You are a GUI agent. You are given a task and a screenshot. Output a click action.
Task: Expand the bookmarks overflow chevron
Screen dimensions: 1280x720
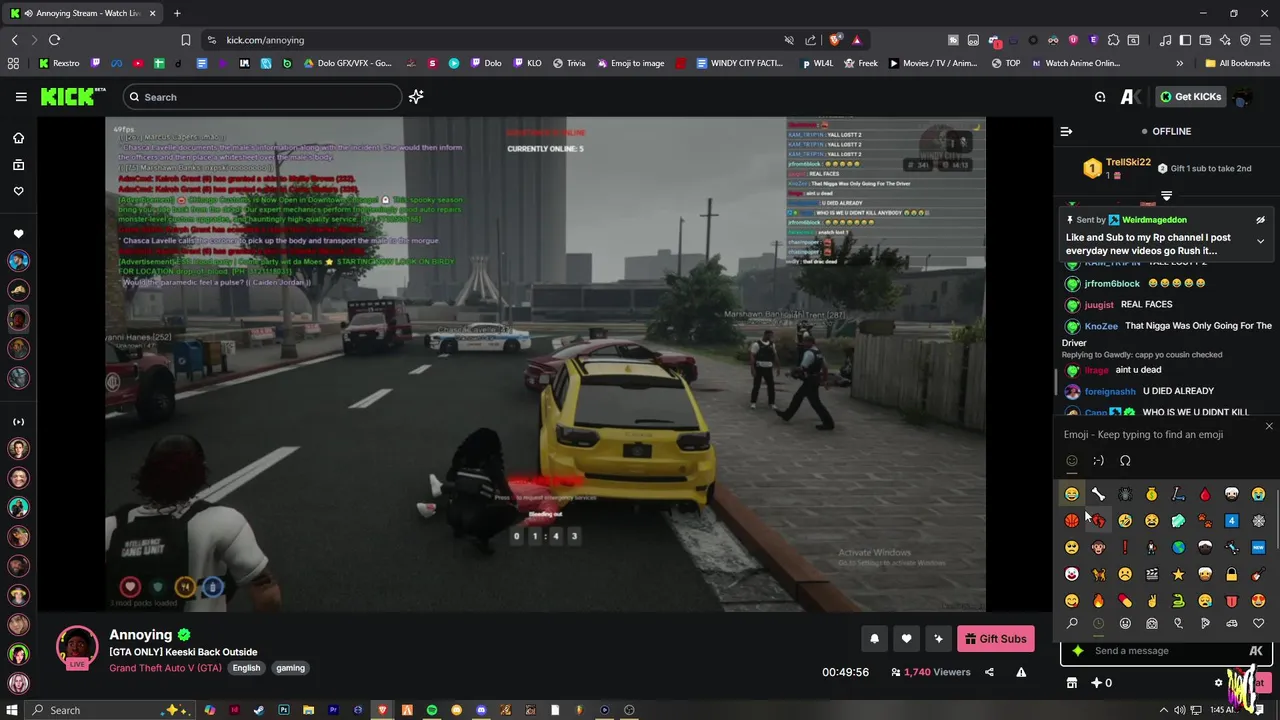[1179, 63]
